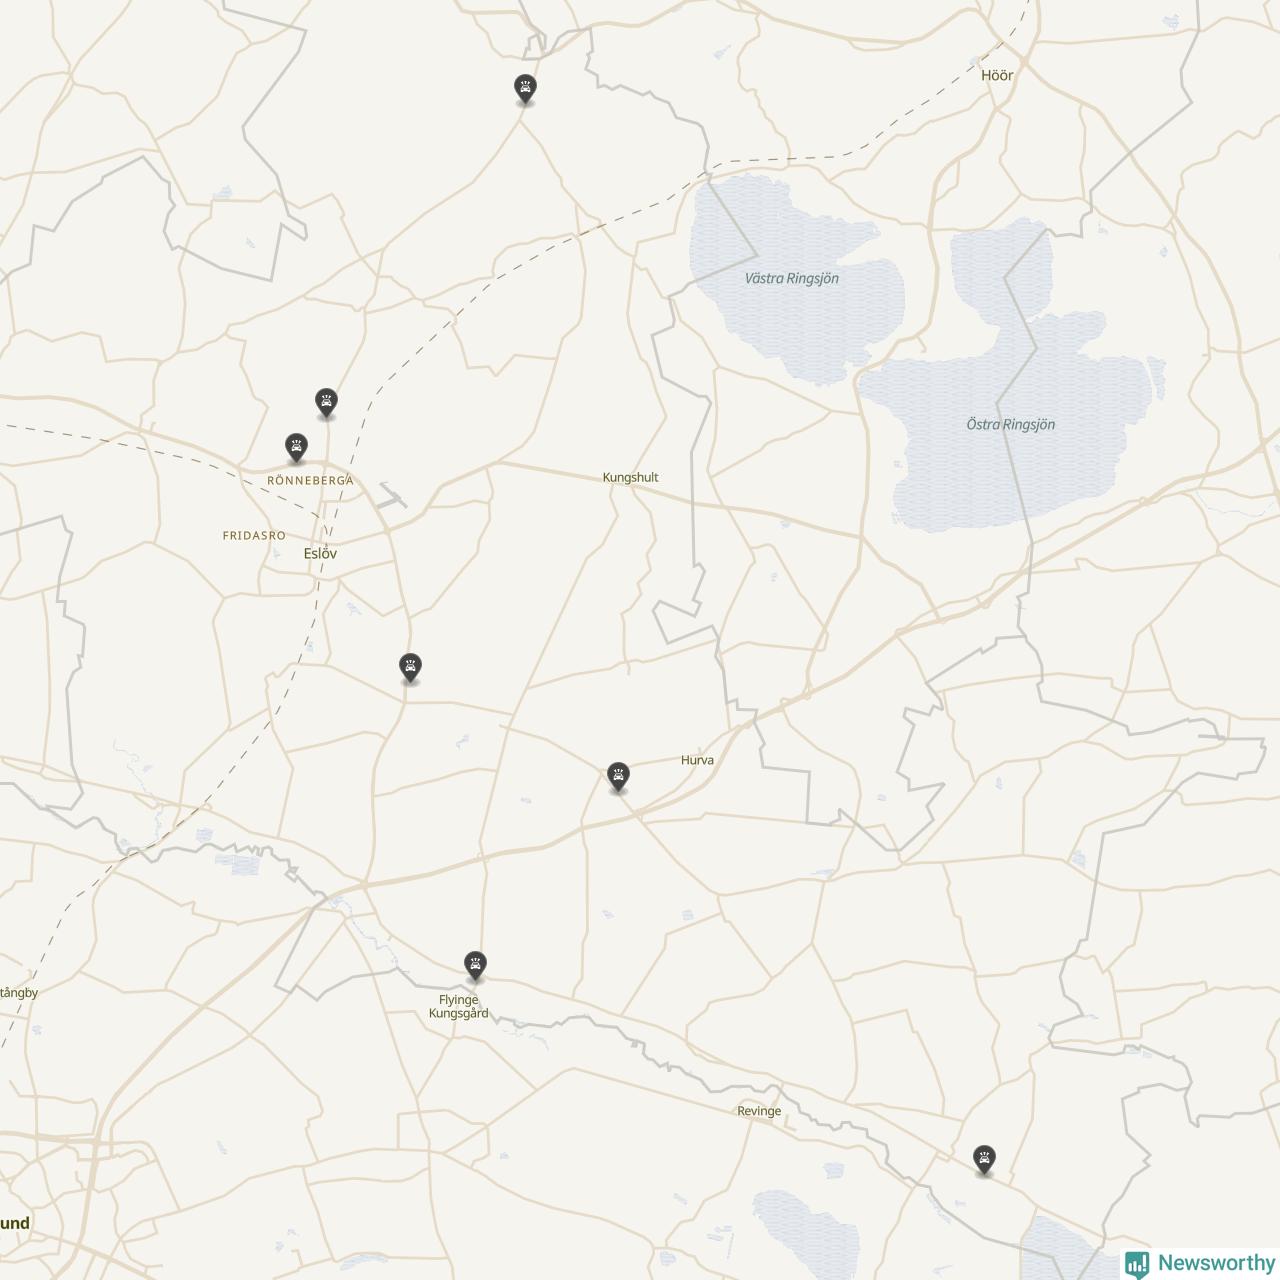This screenshot has height=1280, width=1280.
Task: Click the Newsworthy logo icon
Action: [x=1137, y=1263]
